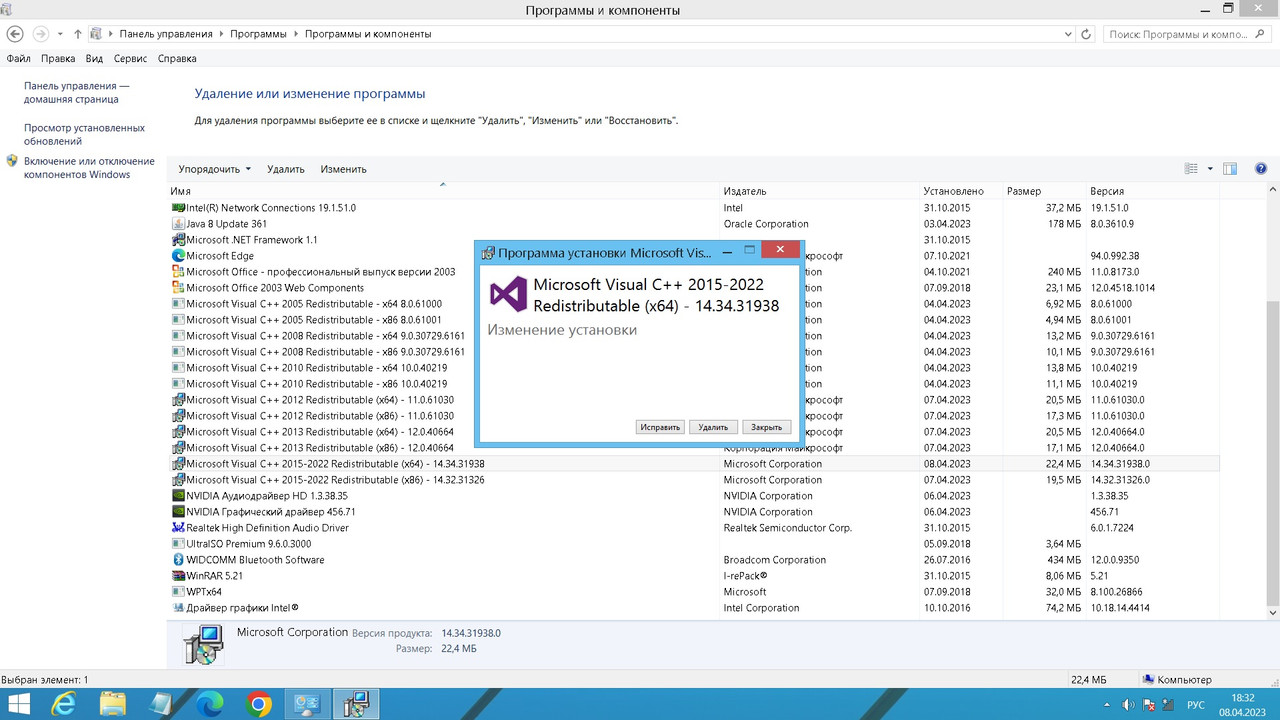
Task: Click the Microsoft Office 2003 Web Components icon
Action: 178,288
